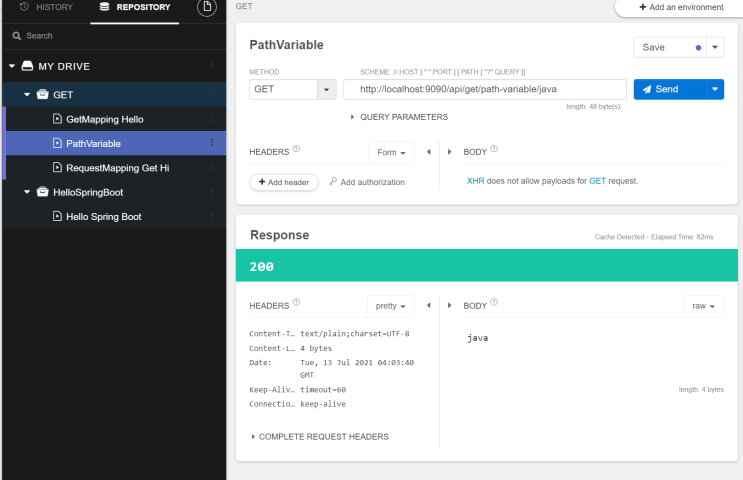This screenshot has width=743, height=480.
Task: Open the MY DRIVE options menu dots
Action: (x=212, y=65)
